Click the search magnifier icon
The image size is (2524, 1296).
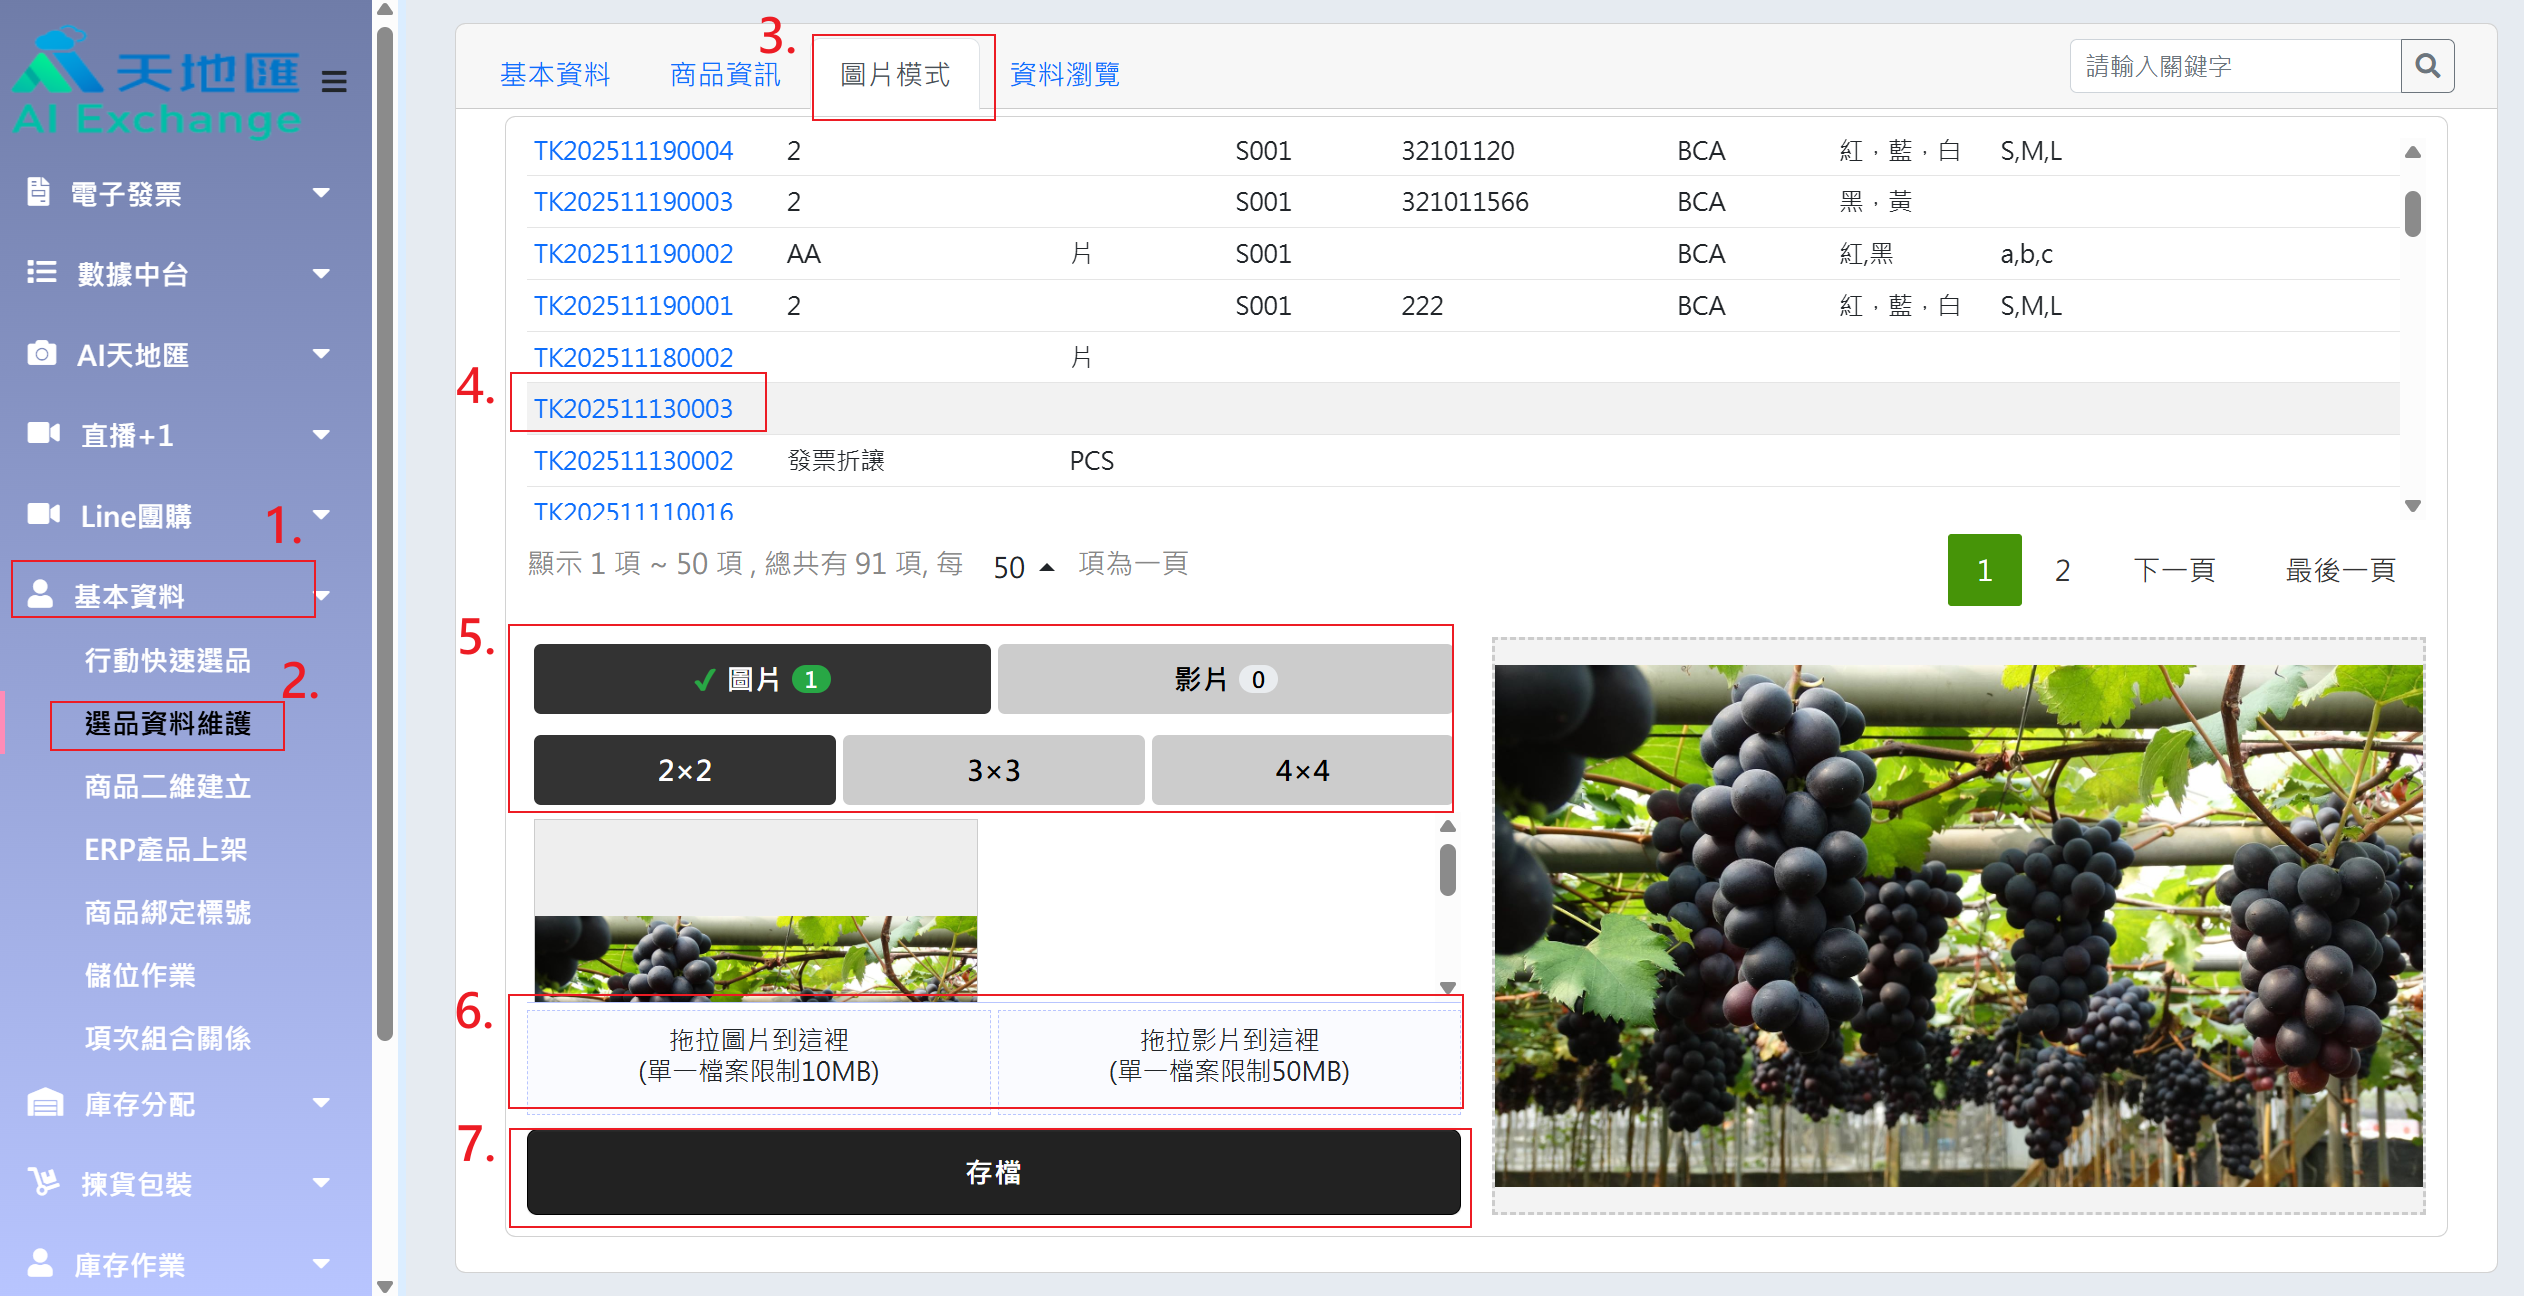click(2427, 66)
